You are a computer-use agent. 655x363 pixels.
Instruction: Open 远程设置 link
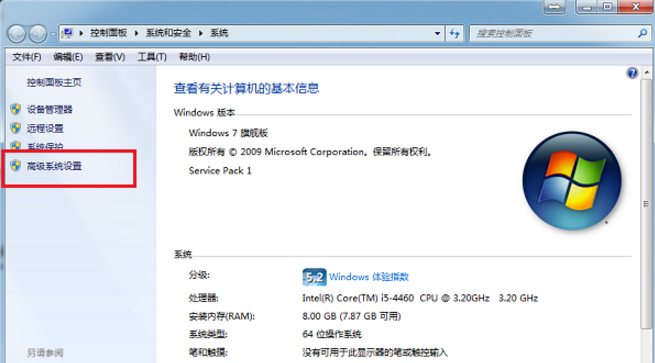(45, 128)
